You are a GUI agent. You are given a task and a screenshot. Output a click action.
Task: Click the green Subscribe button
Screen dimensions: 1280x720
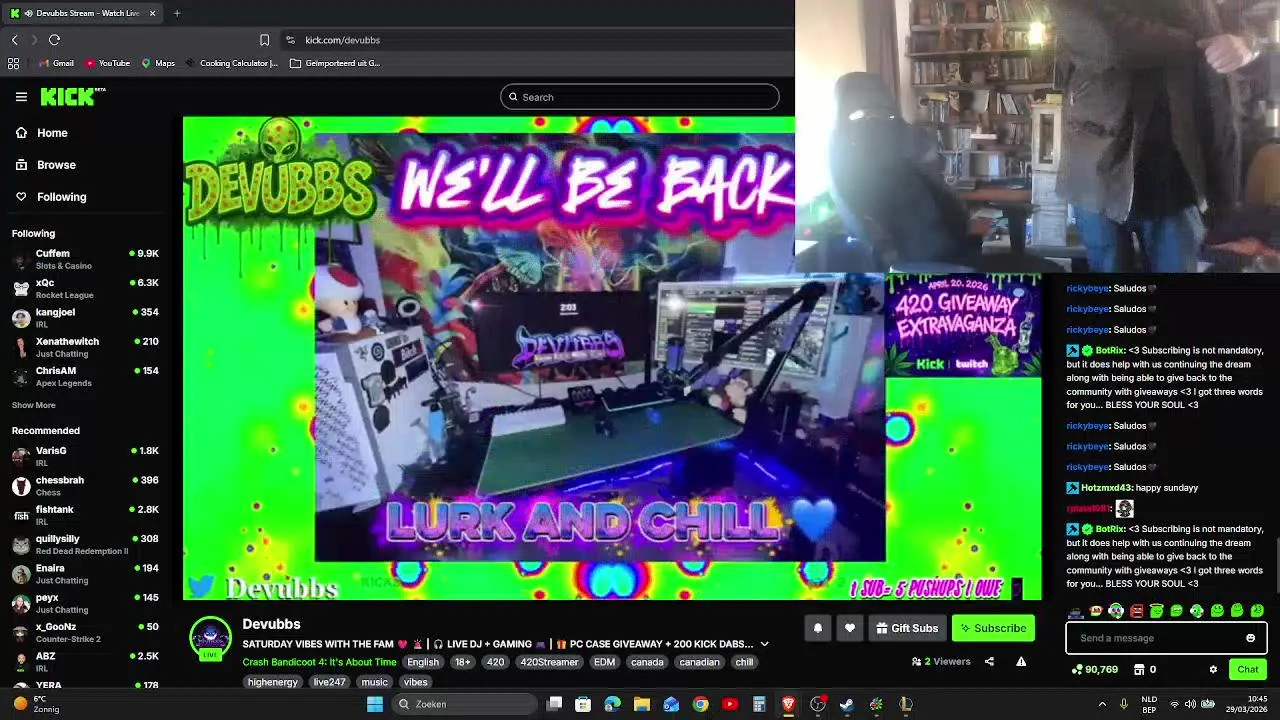pos(993,628)
